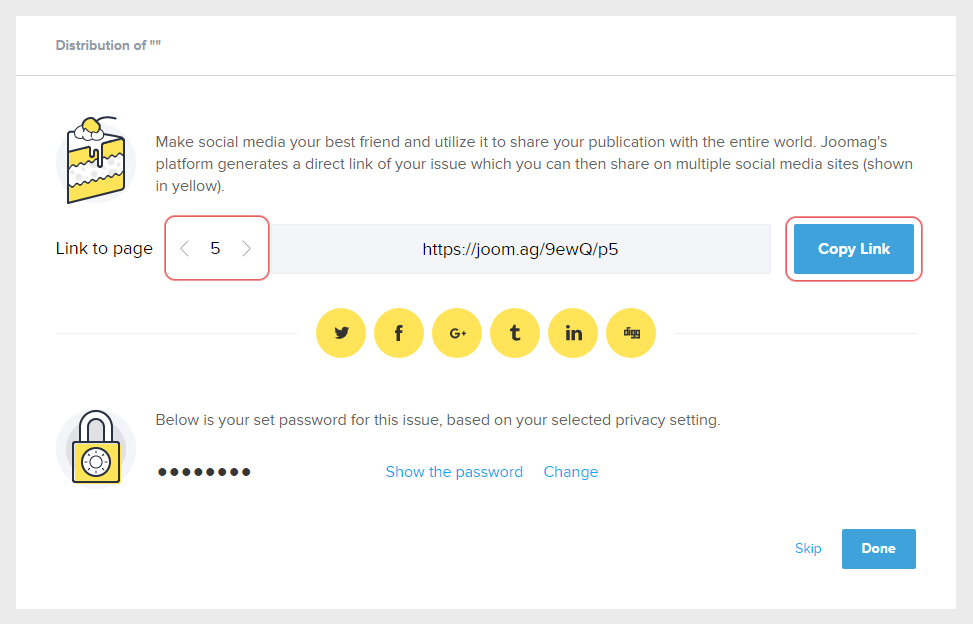Viewport: 973px width, 624px height.
Task: Reveal the password with Show the password
Action: click(x=454, y=472)
